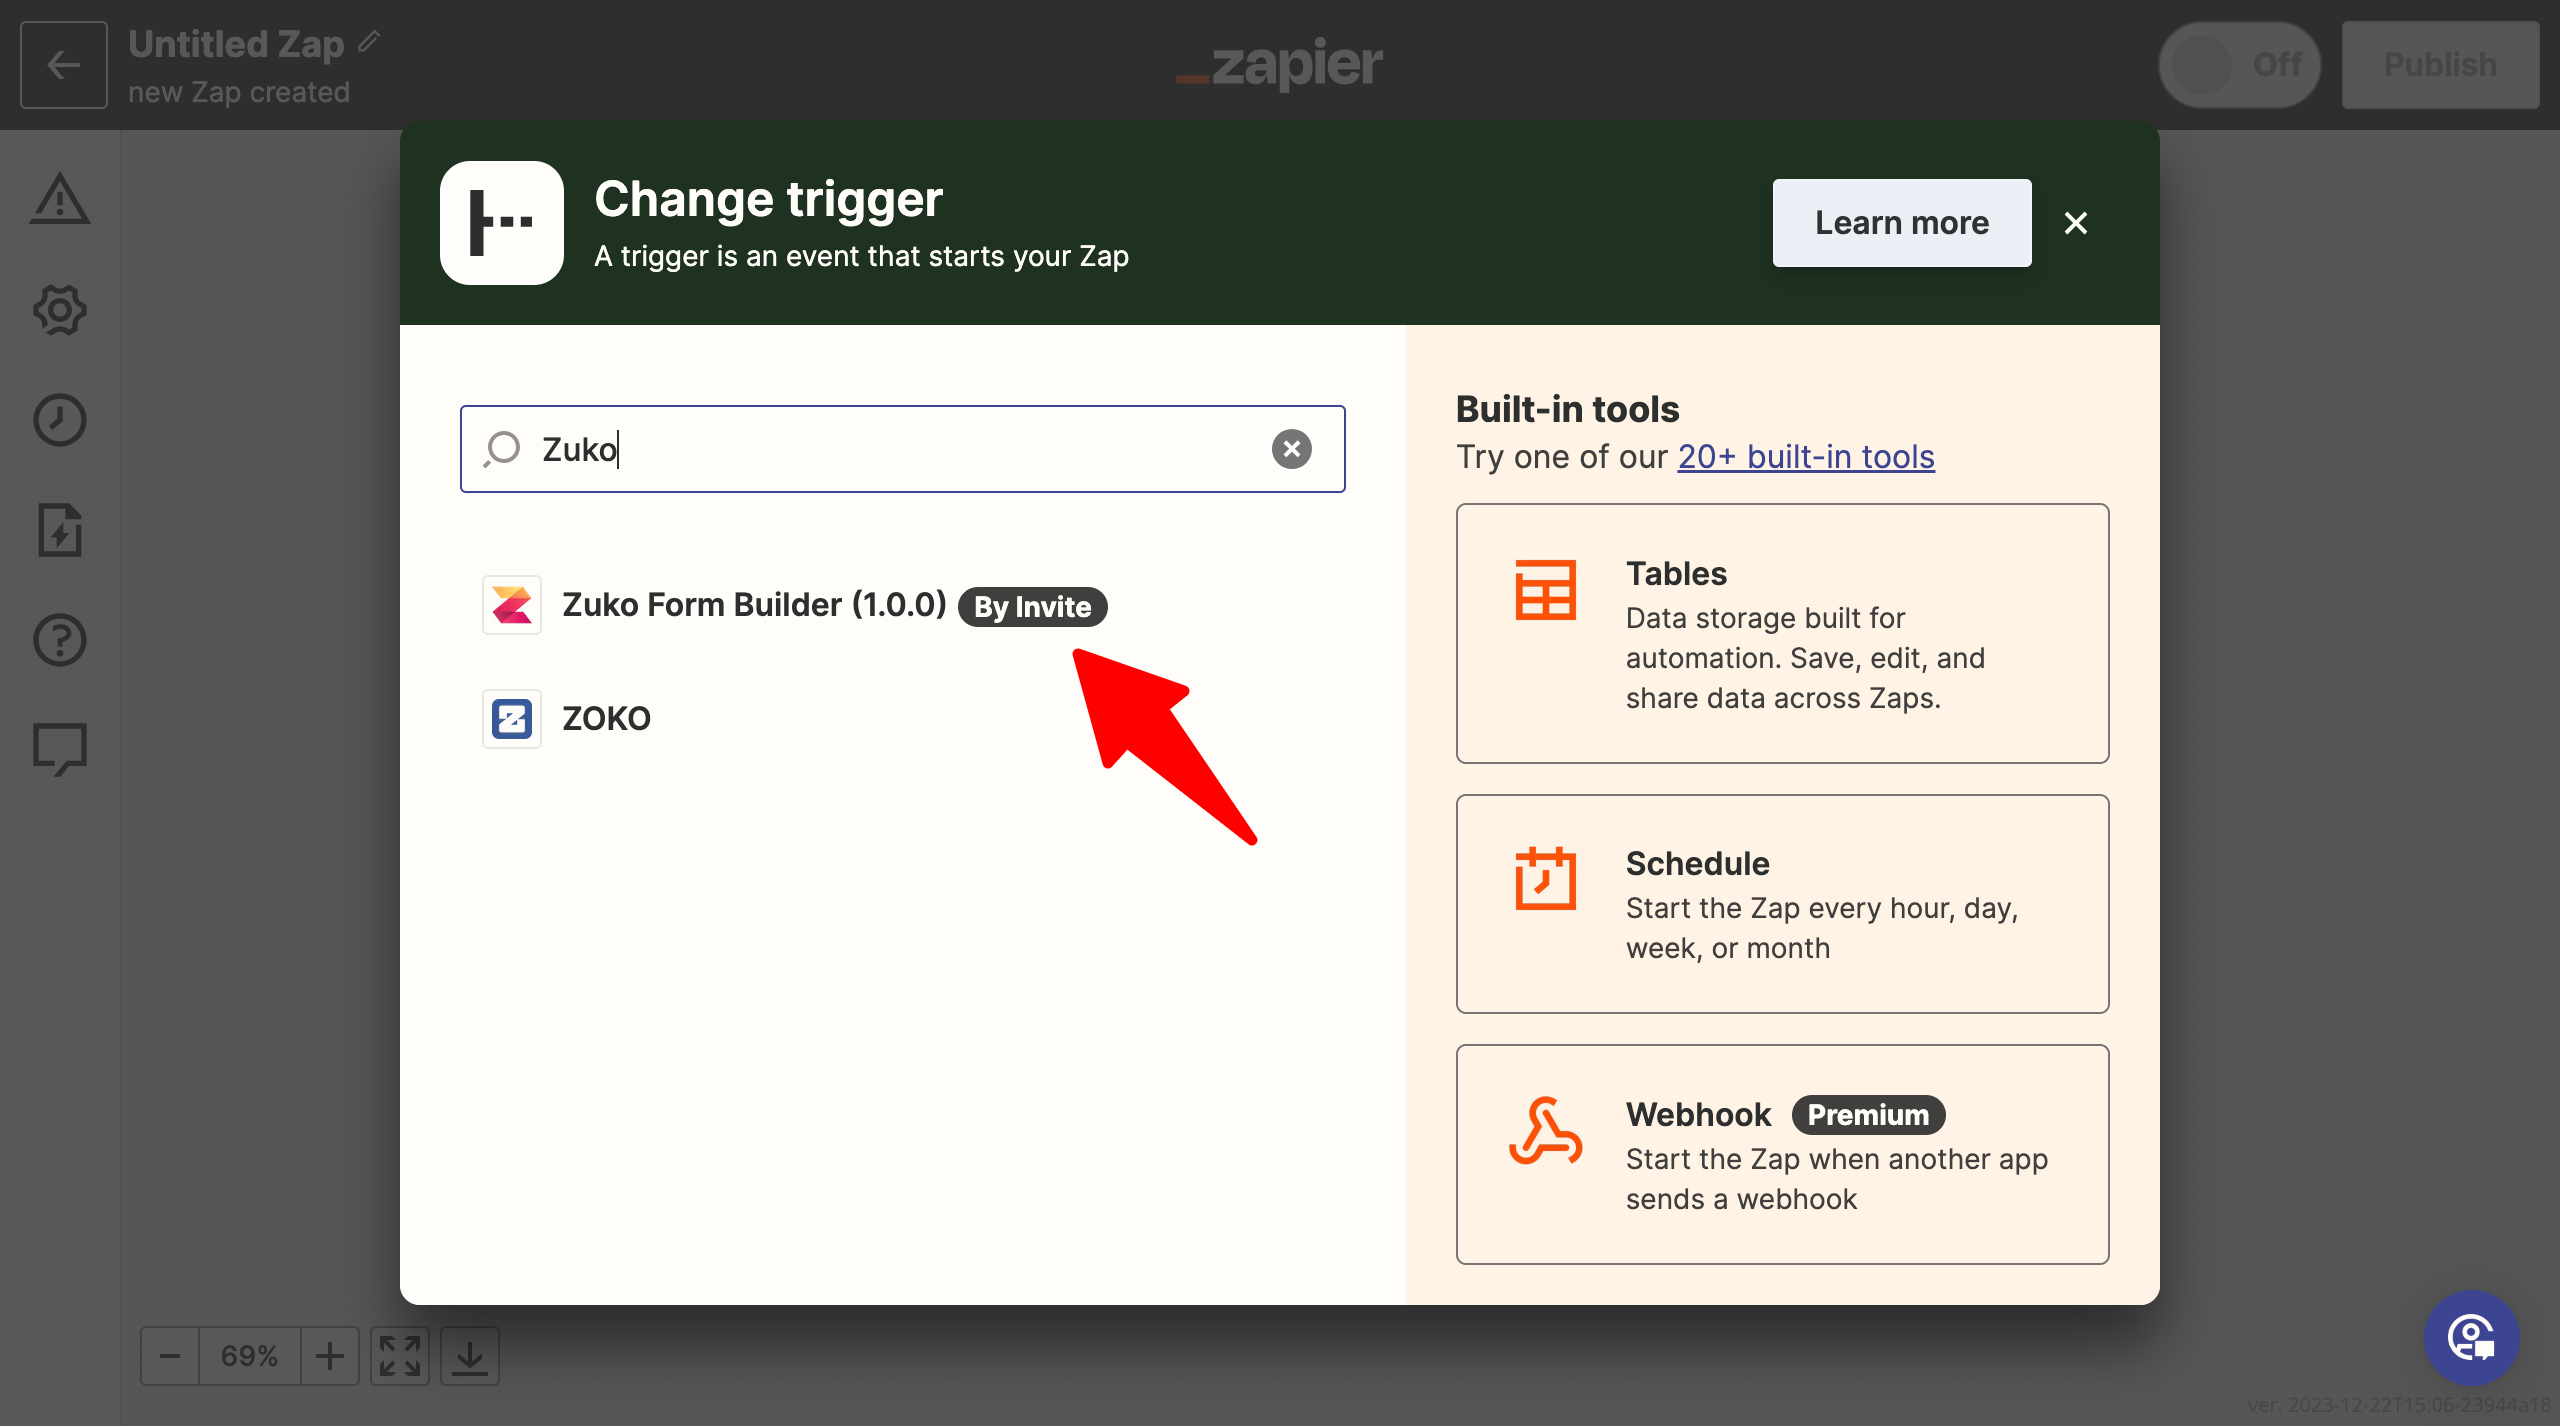
Task: Select Zuko Form Builder as trigger
Action: point(752,604)
